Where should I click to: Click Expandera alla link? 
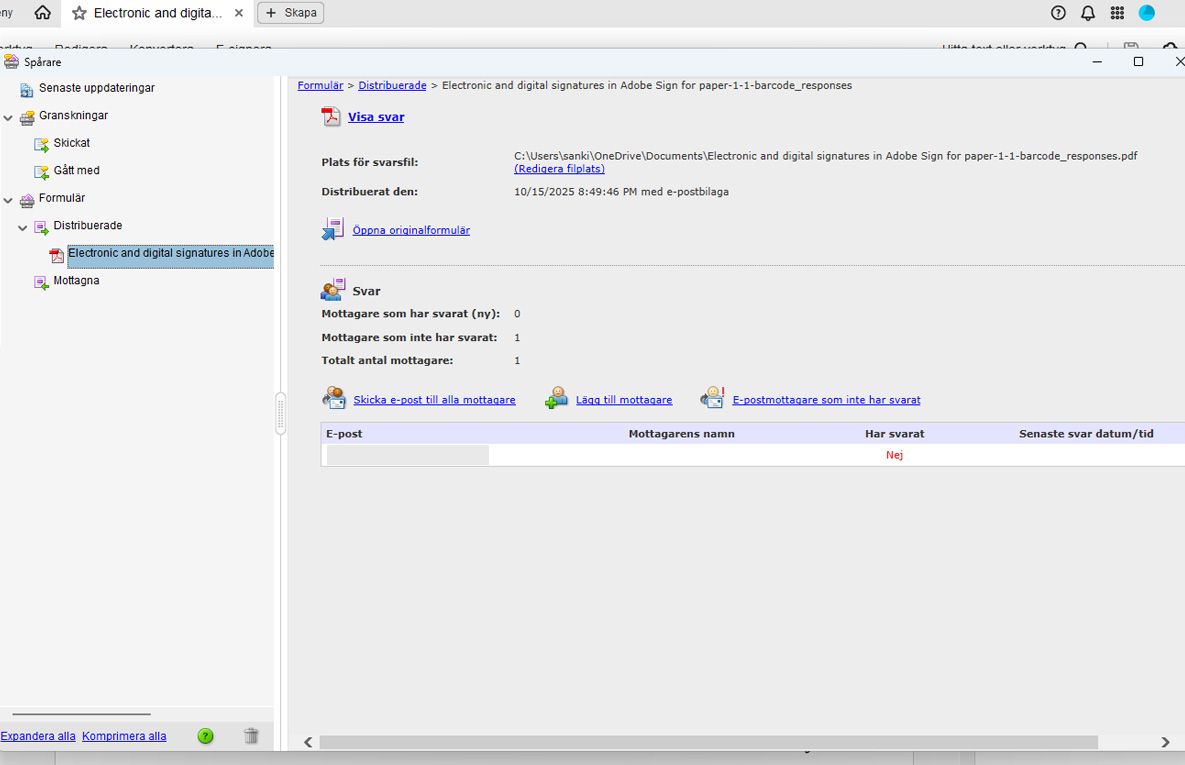[38, 736]
